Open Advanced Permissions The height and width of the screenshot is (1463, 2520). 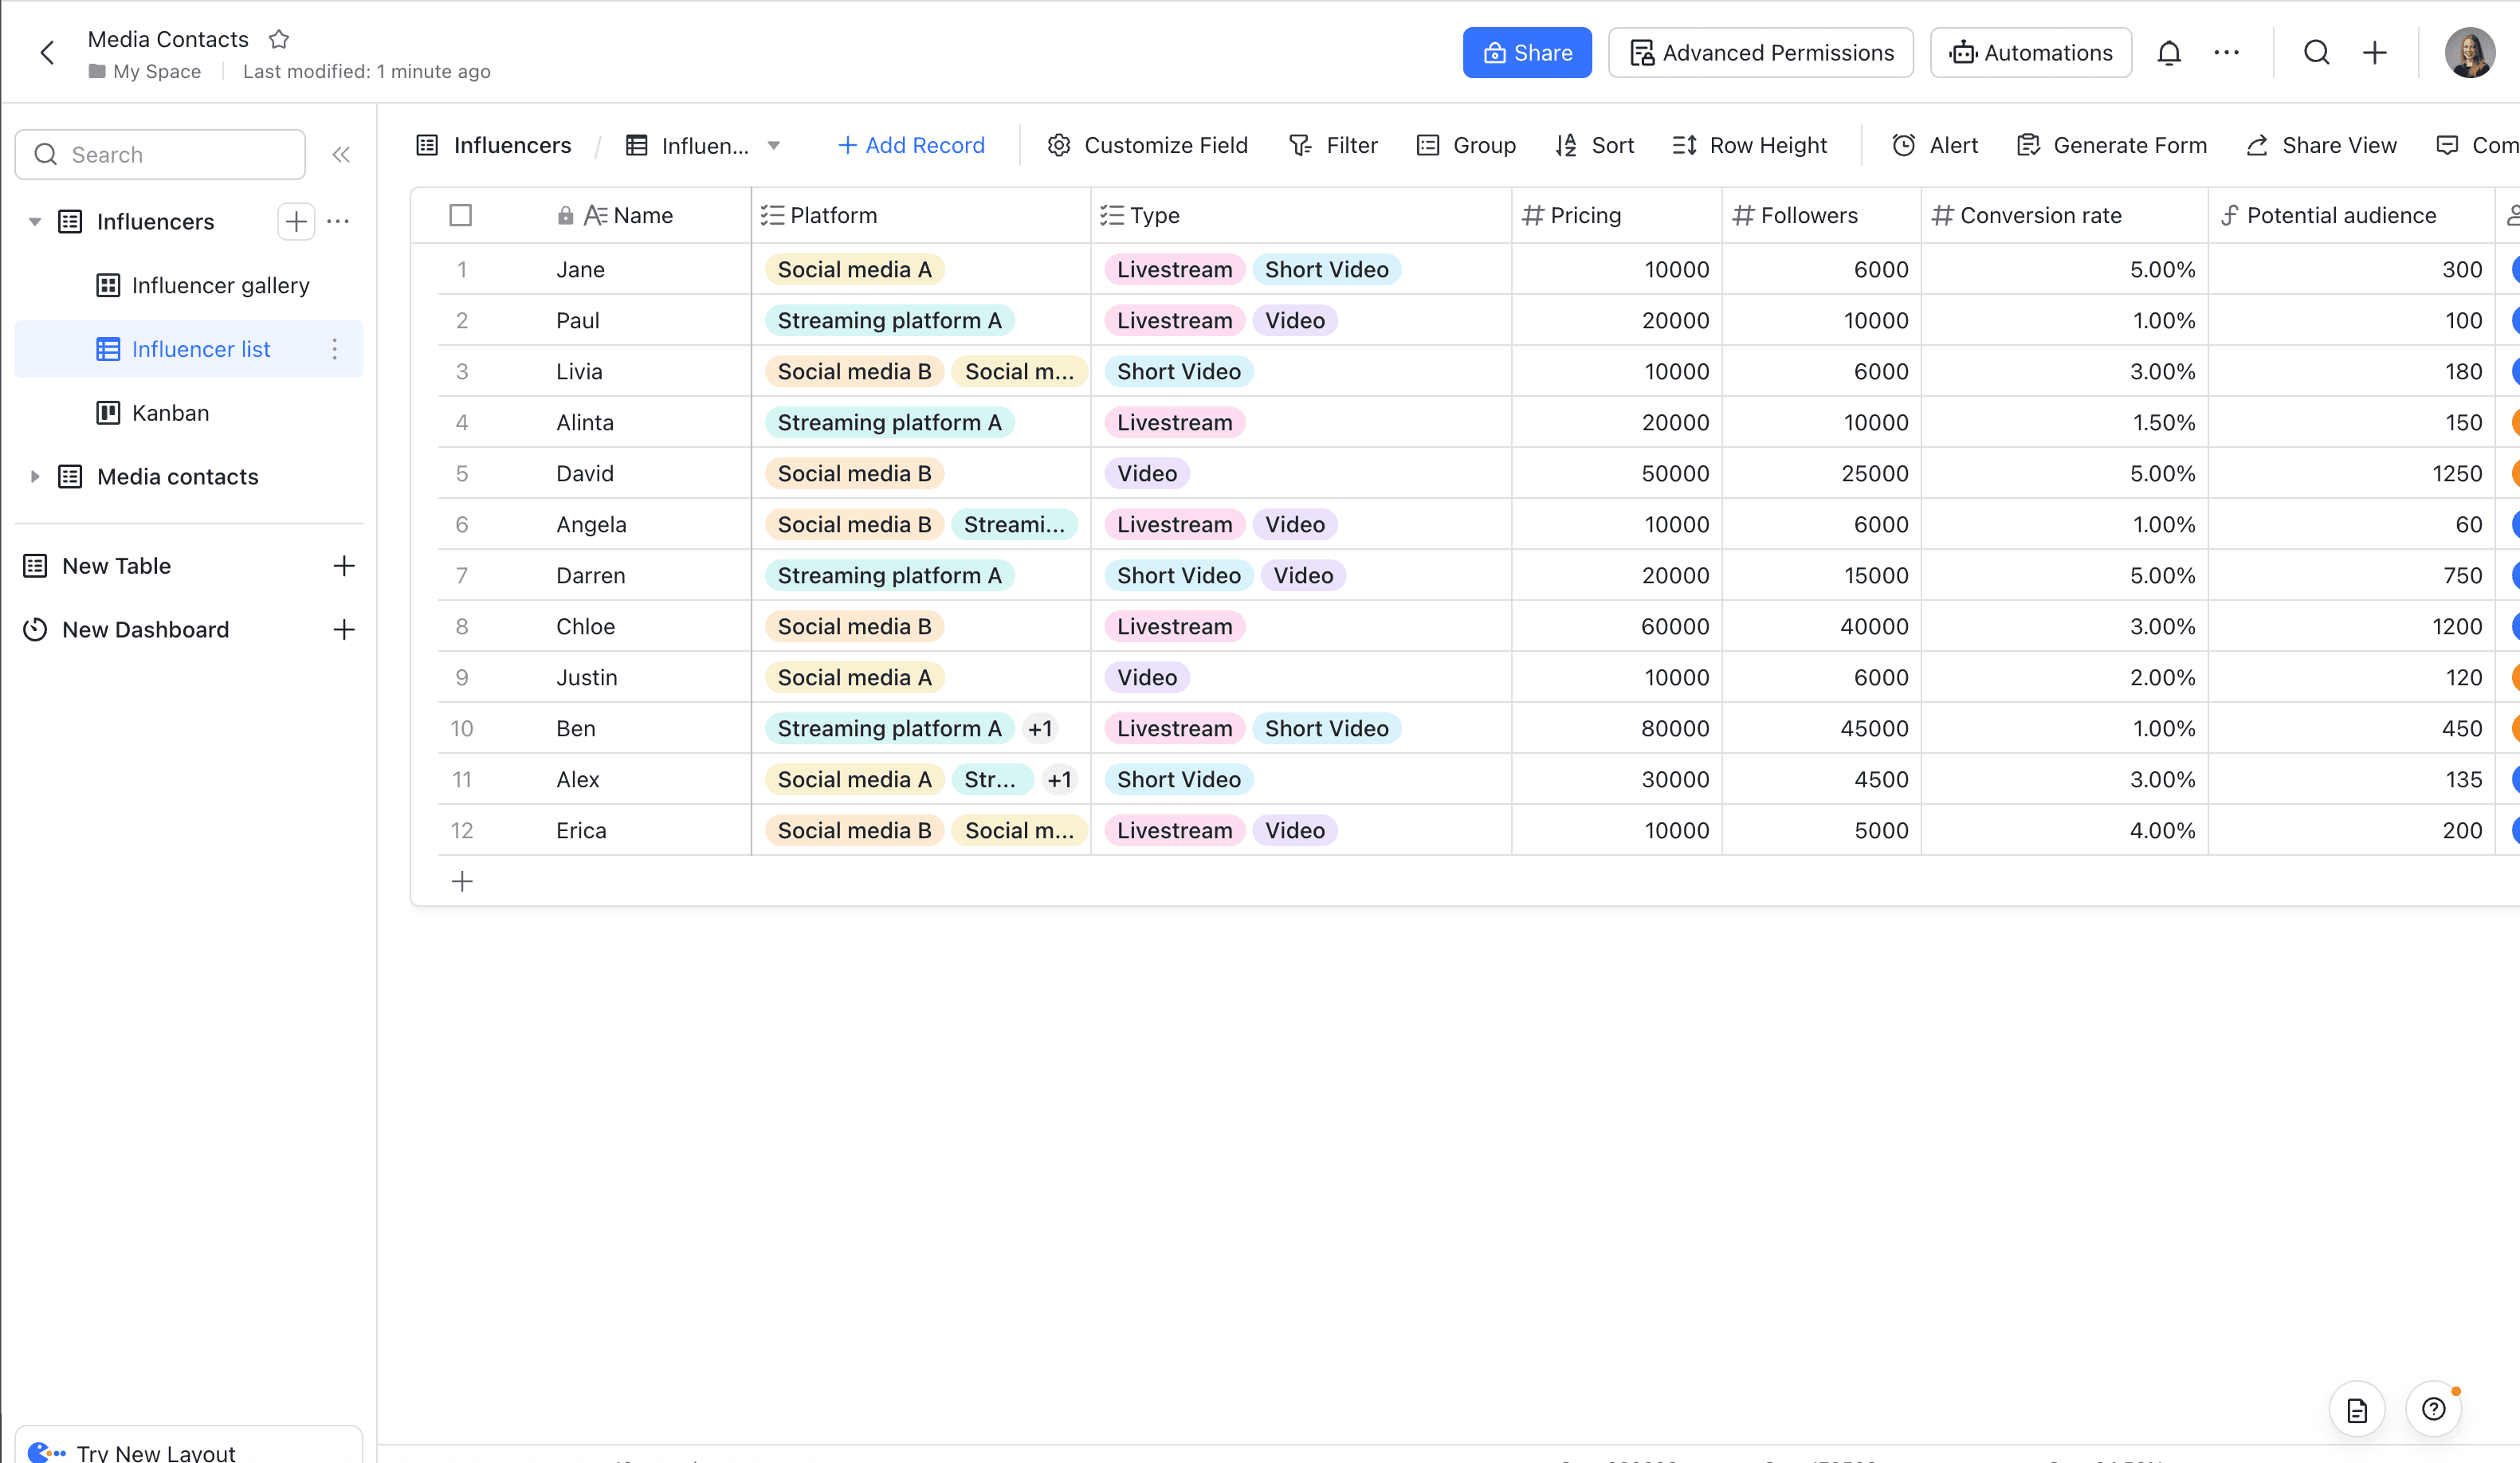click(1760, 53)
